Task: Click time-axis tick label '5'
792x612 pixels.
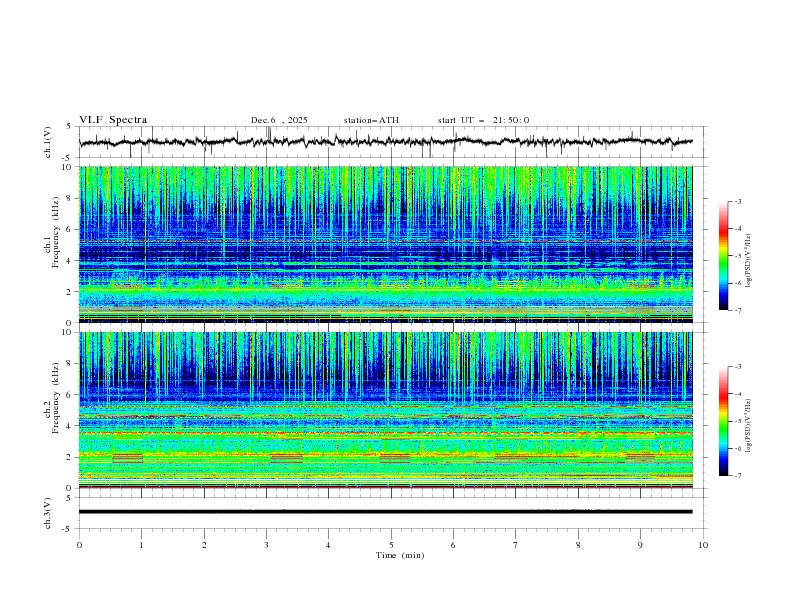Action: tap(391, 545)
